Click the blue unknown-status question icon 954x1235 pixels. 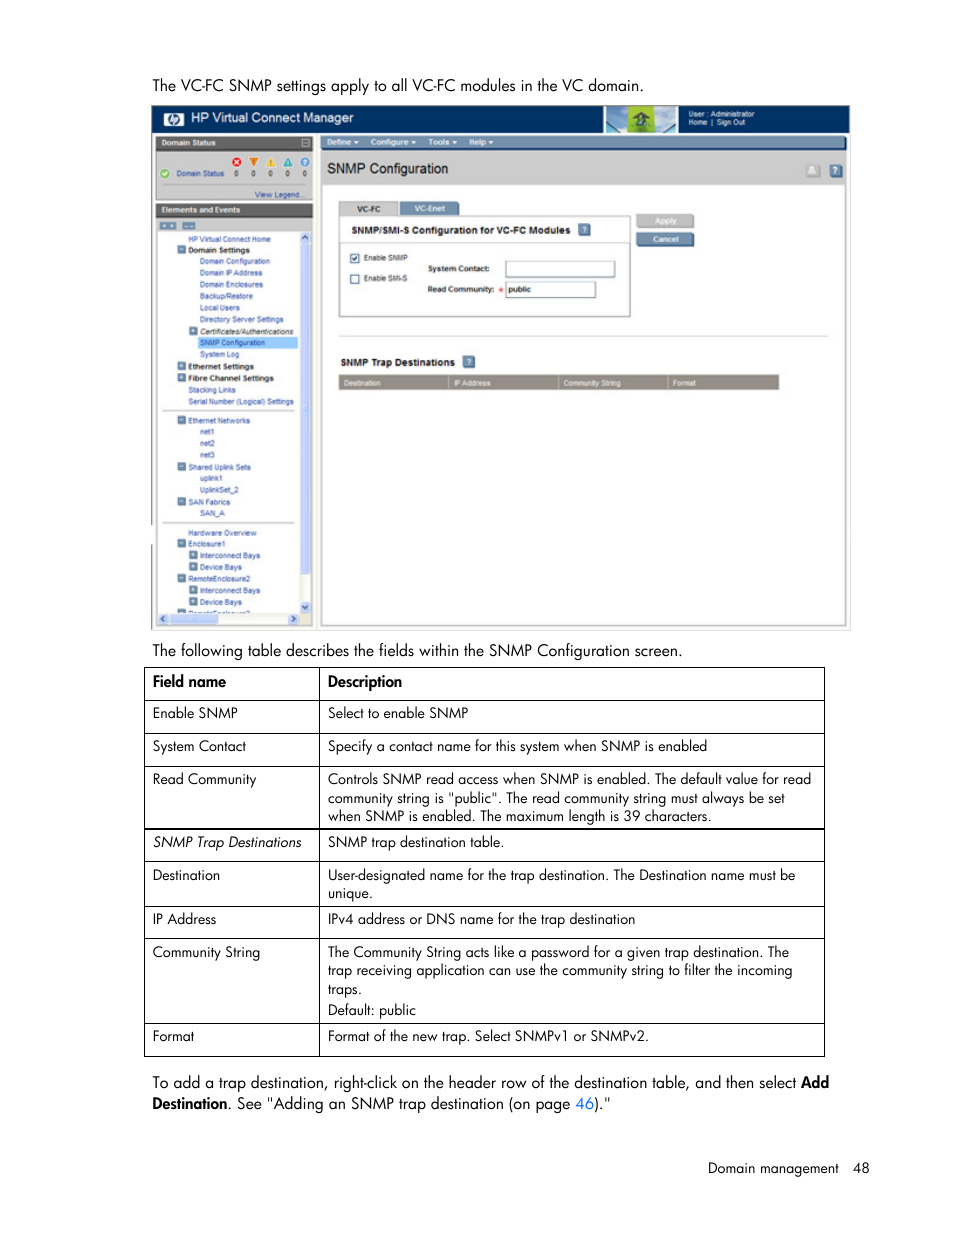pos(305,162)
